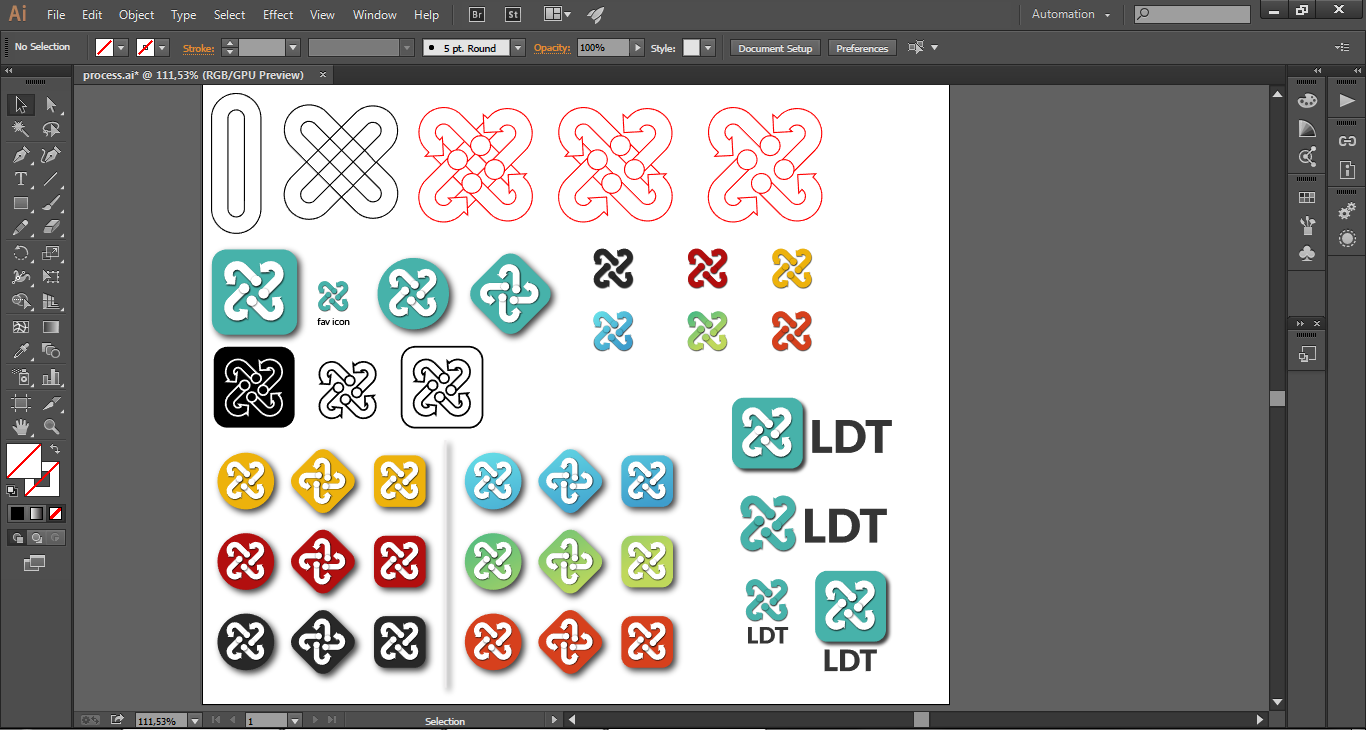
Task: Pick the Scale tool
Action: pyautogui.click(x=52, y=253)
